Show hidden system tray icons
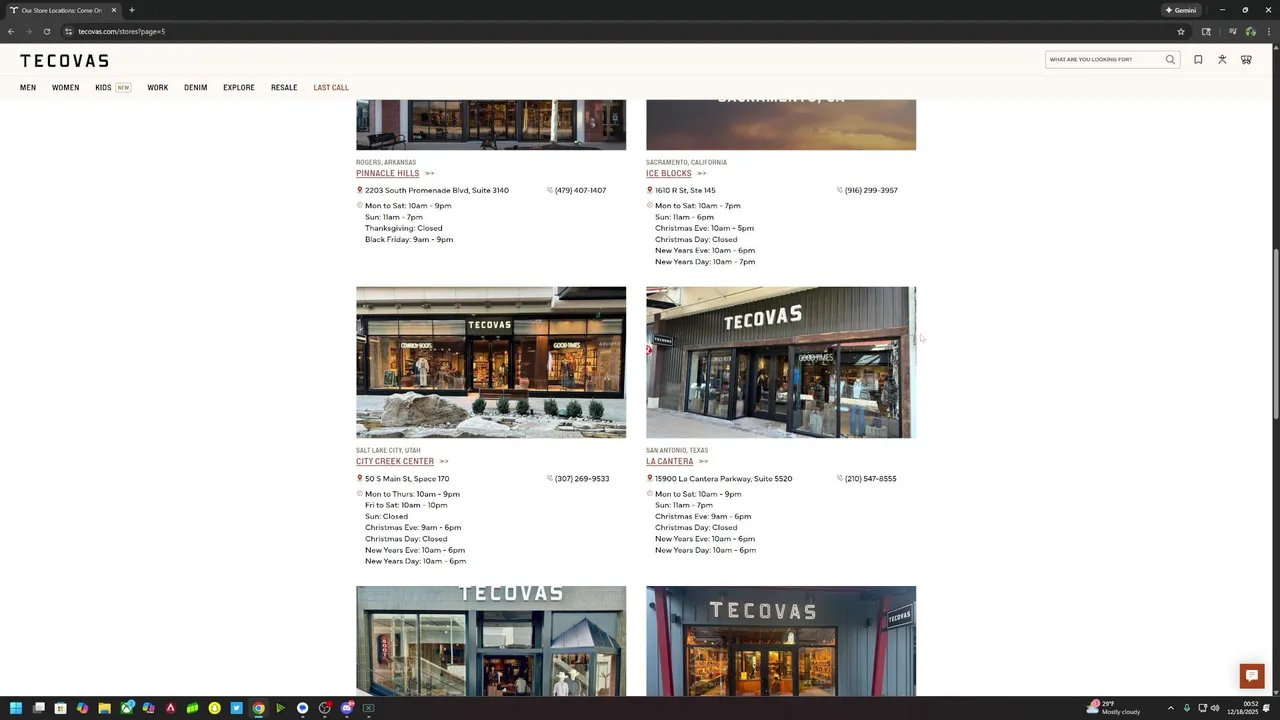This screenshot has width=1280, height=720. point(1170,708)
